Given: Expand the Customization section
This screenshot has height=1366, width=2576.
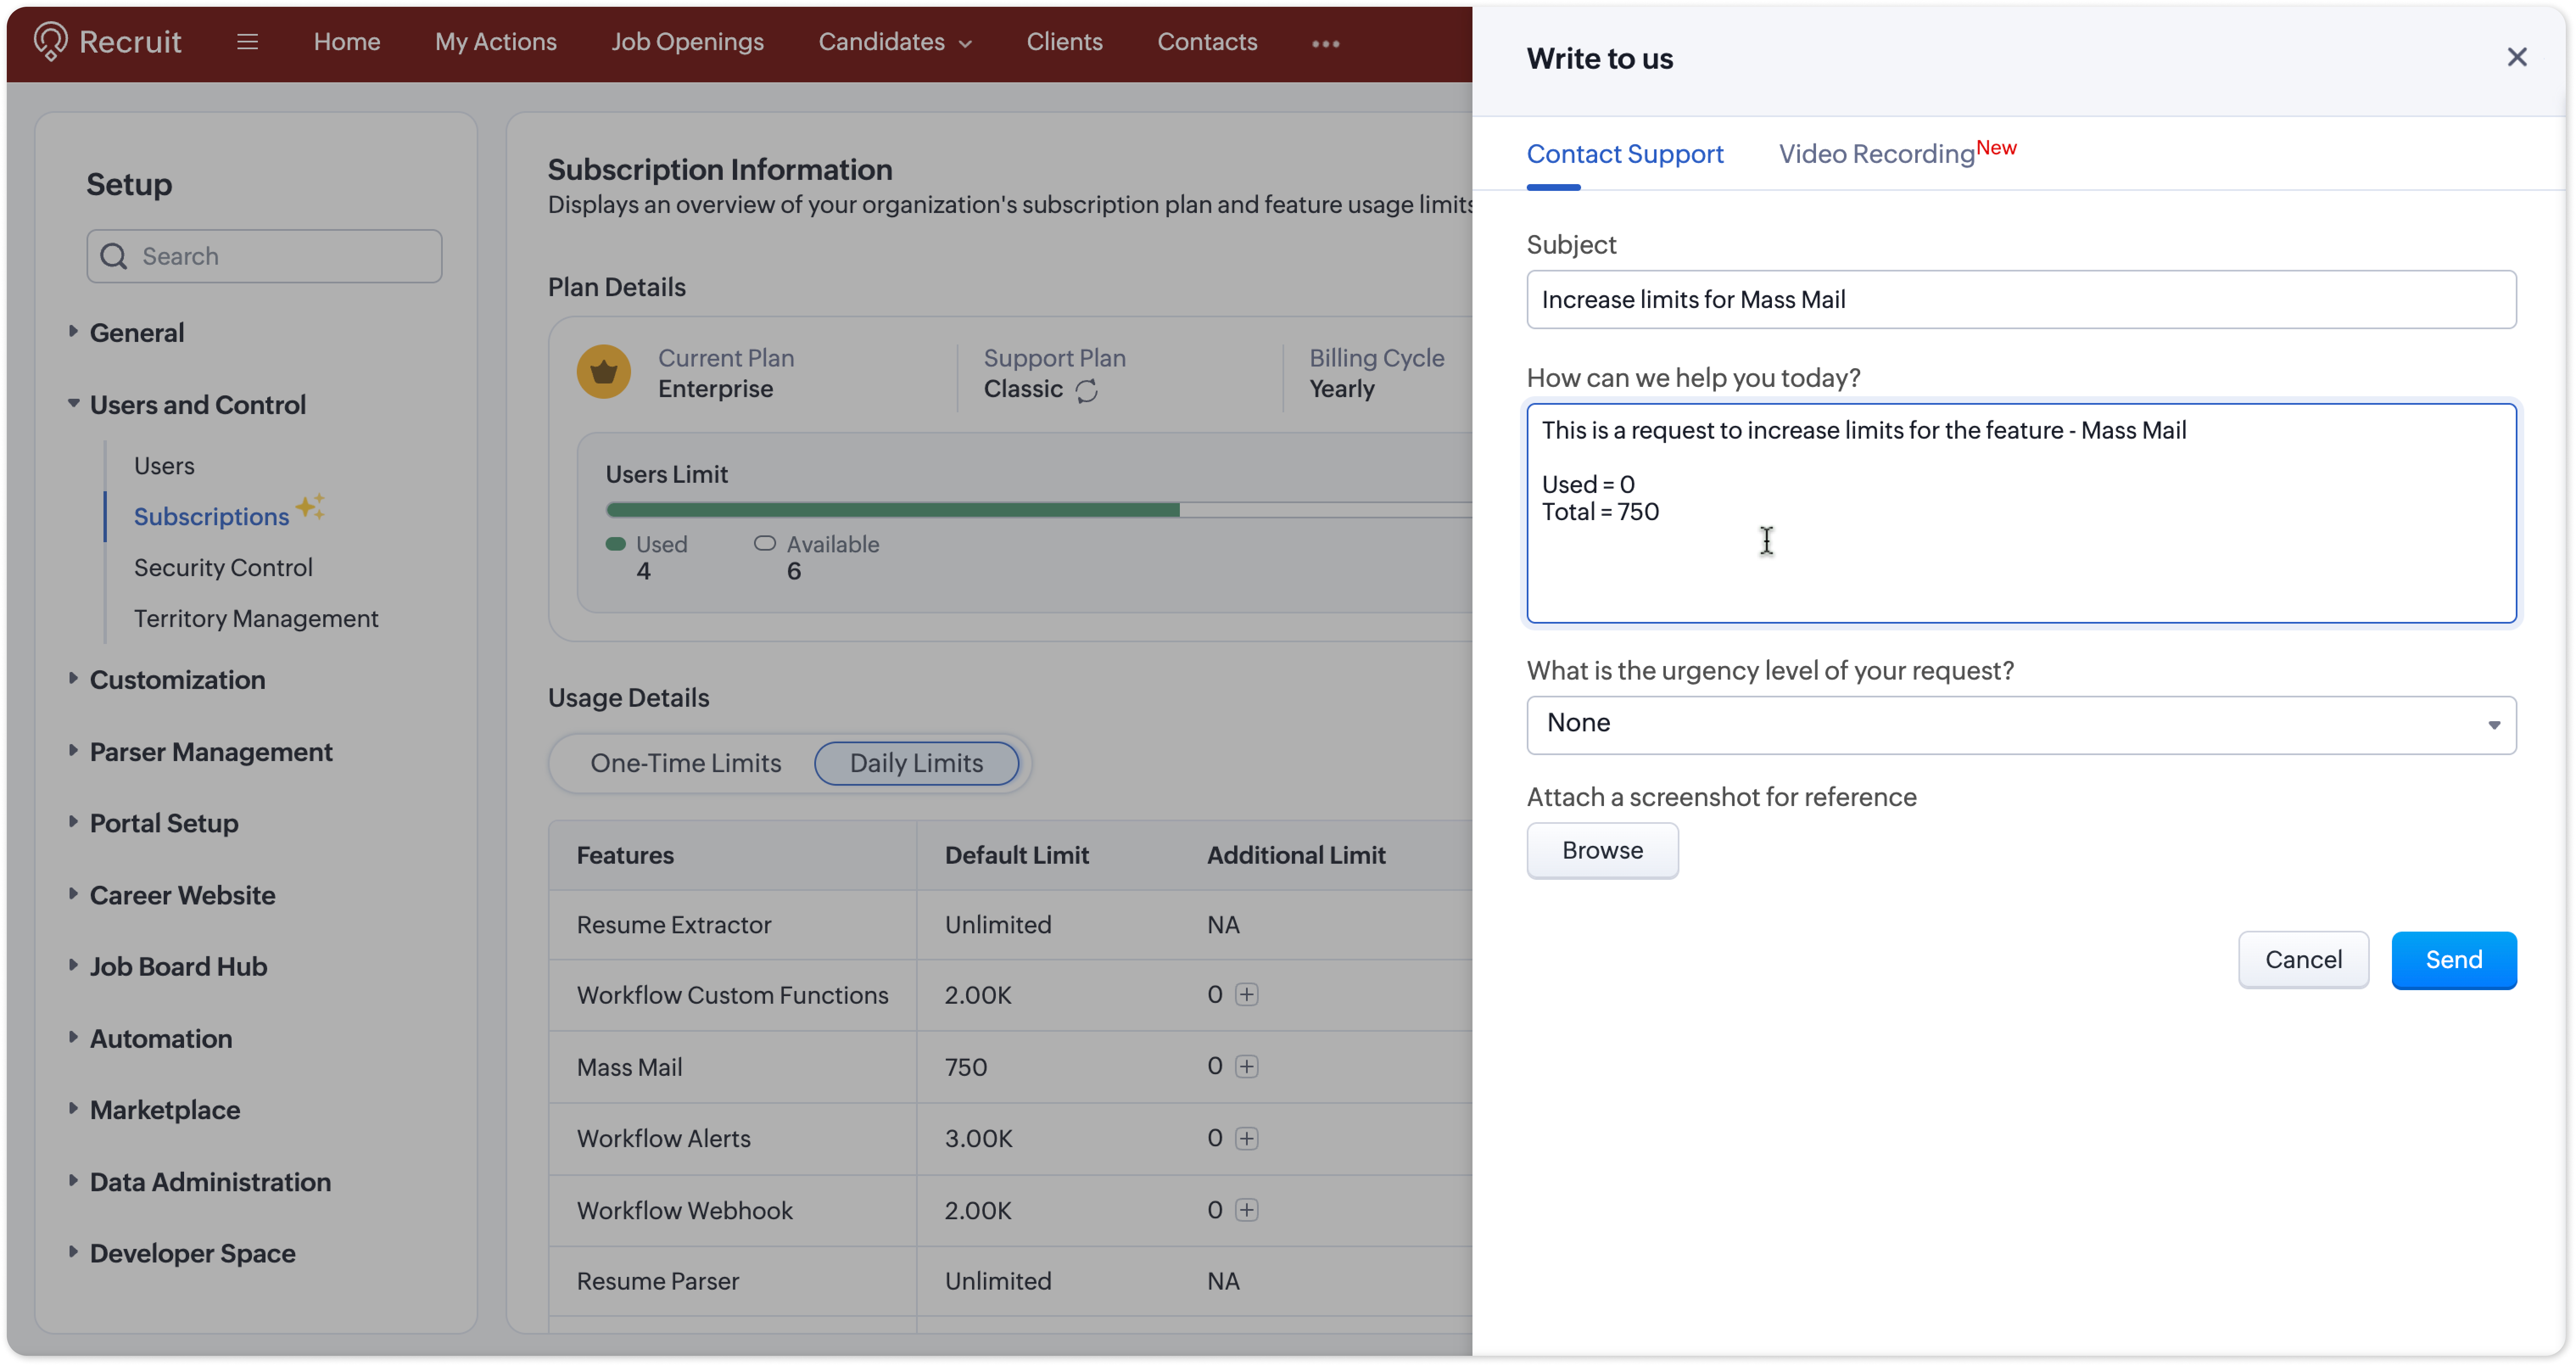Looking at the screenshot, I should click(x=177, y=680).
